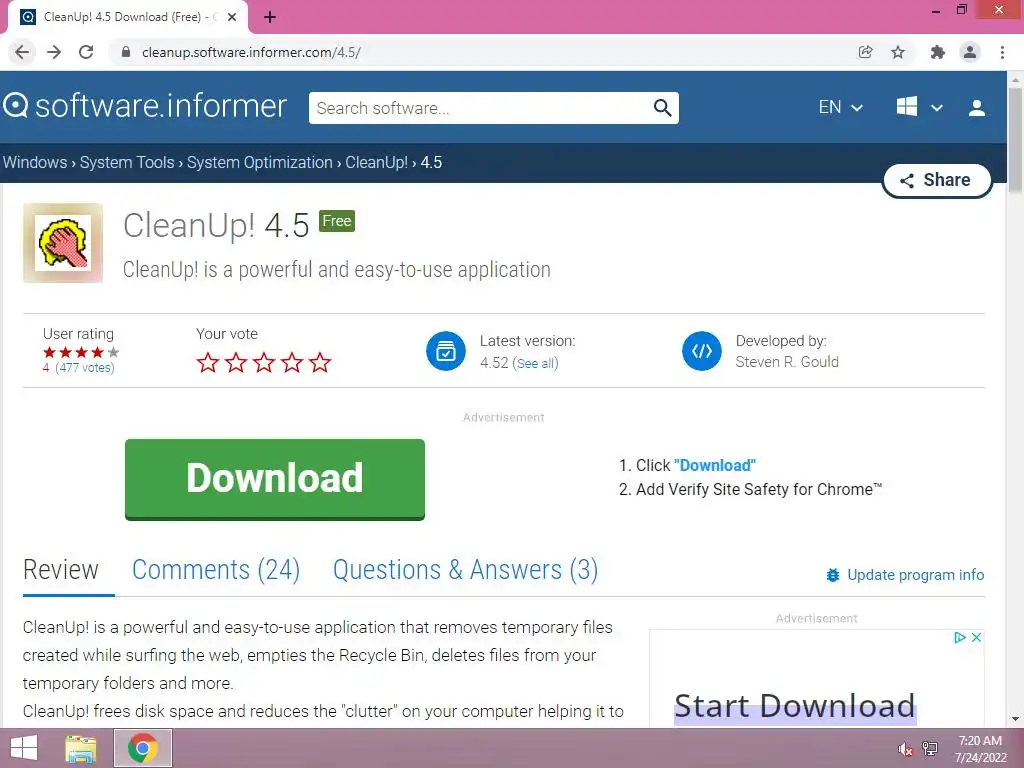The width and height of the screenshot is (1024, 768).
Task: Open the Windows breadcrumb link
Action: coord(35,162)
